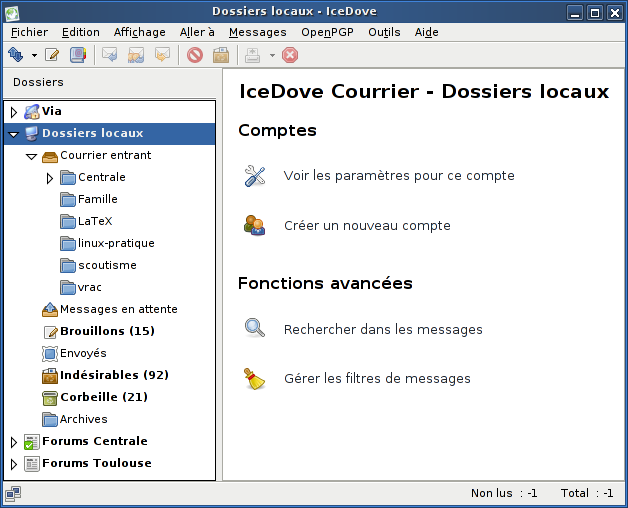The image size is (628, 508).
Task: Click the online status icon in status bar
Action: pyautogui.click(x=13, y=494)
